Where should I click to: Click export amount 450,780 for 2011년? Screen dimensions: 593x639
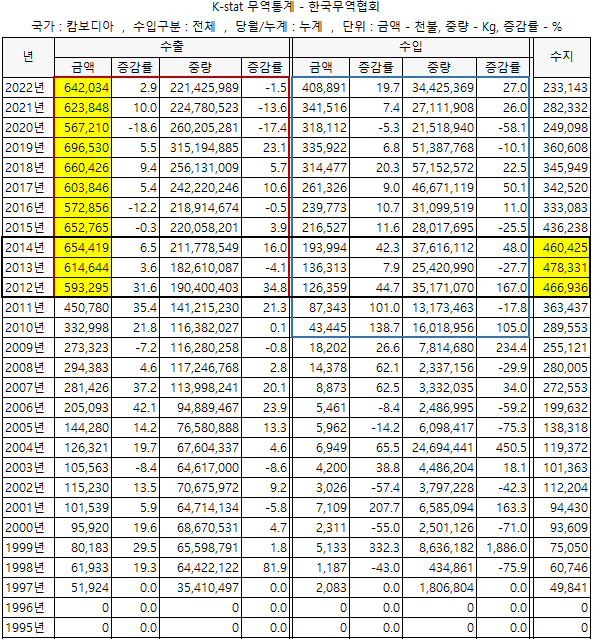[83, 307]
